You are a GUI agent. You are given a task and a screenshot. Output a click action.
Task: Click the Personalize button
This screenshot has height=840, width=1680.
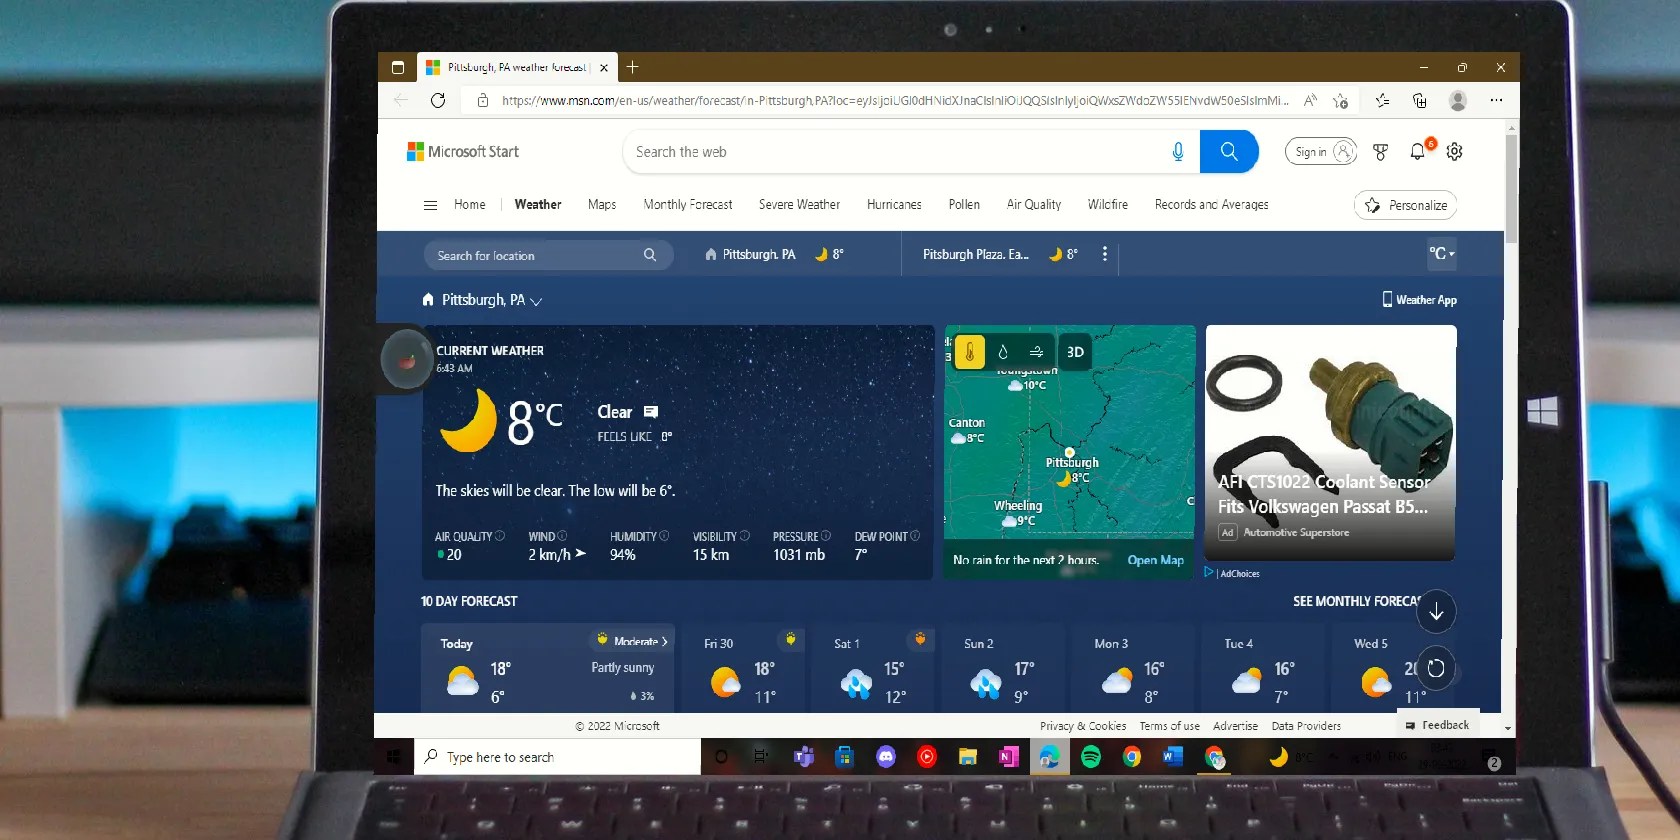1406,205
